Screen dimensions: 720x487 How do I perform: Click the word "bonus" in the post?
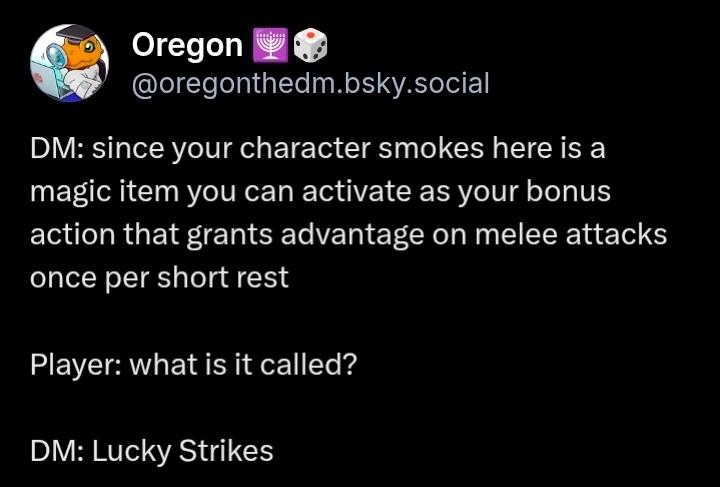point(575,191)
